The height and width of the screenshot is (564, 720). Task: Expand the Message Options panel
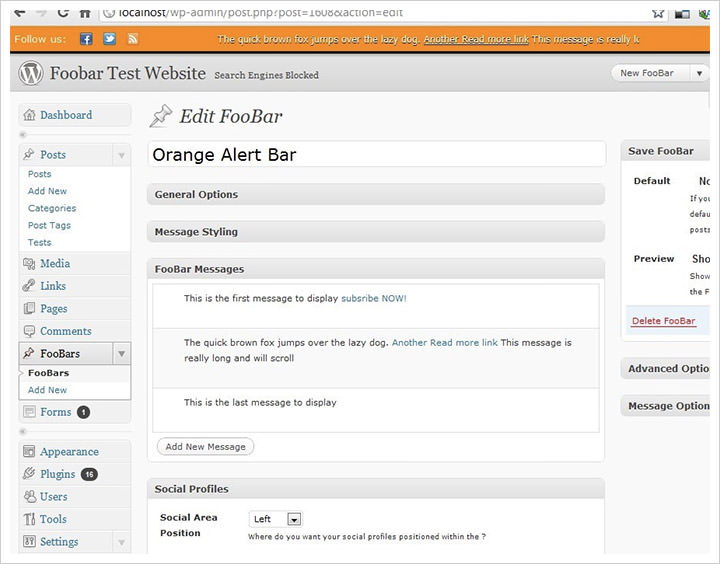(666, 406)
